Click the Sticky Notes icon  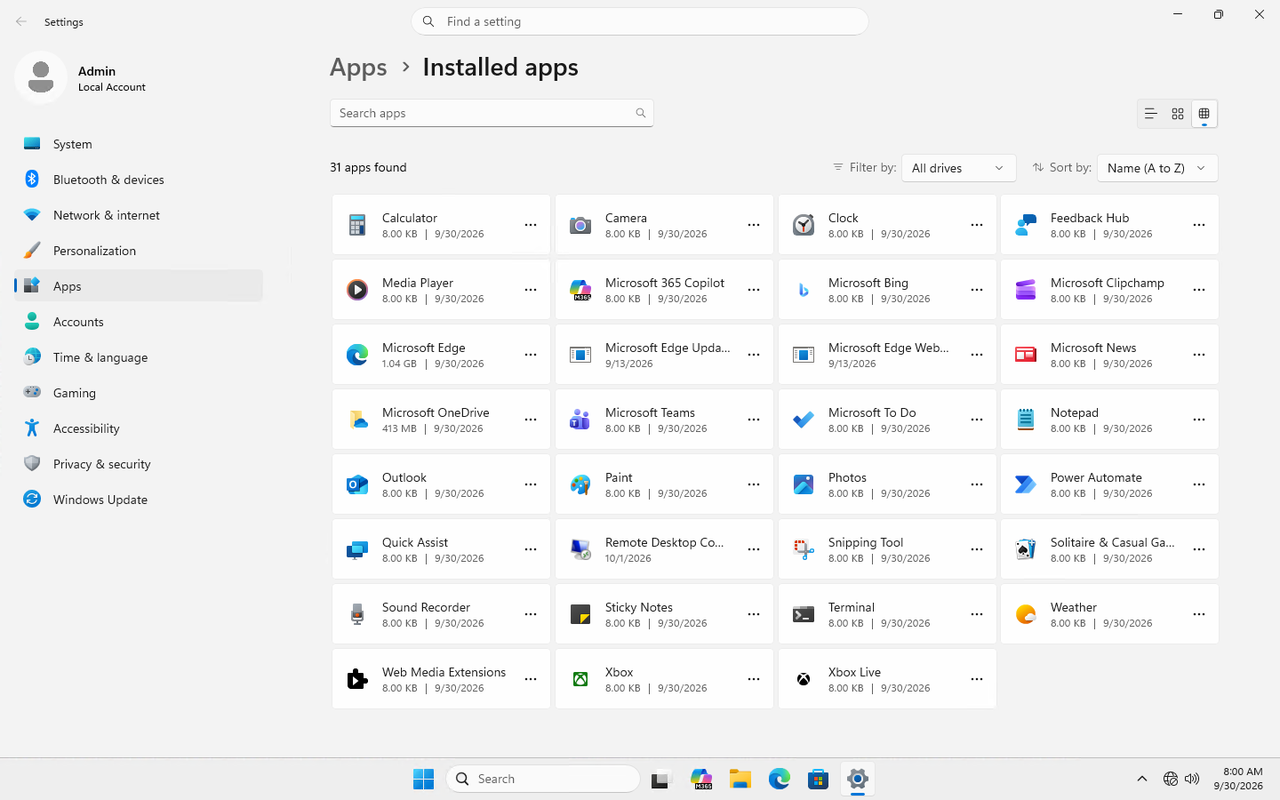pos(580,615)
